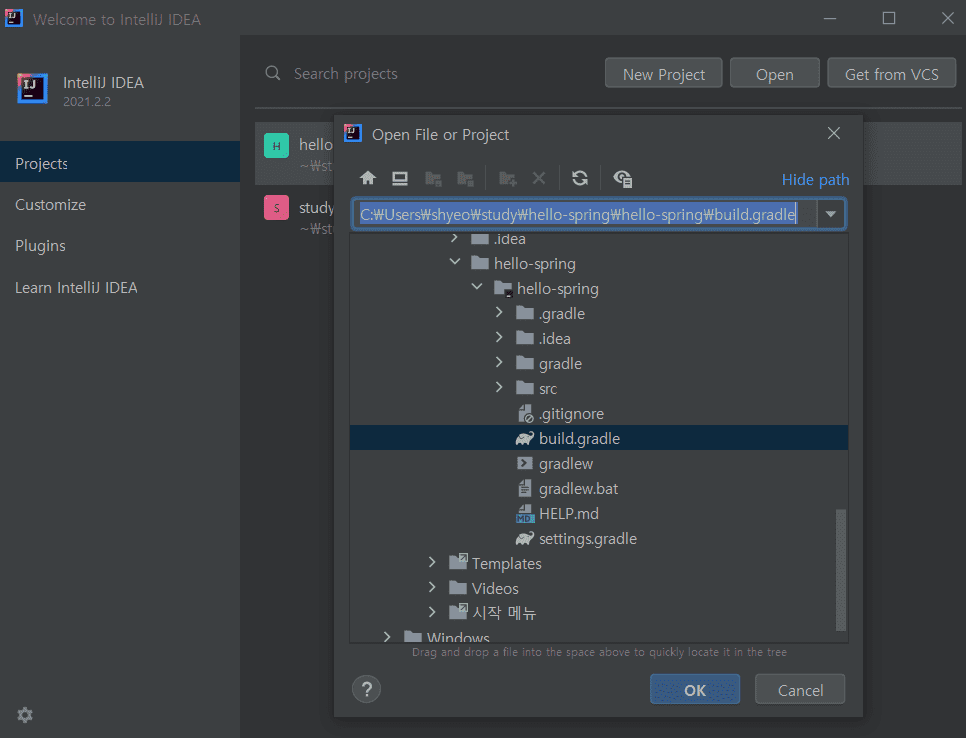Select the 시작 메뉴 row in the tree
The width and height of the screenshot is (966, 738).
(x=598, y=613)
